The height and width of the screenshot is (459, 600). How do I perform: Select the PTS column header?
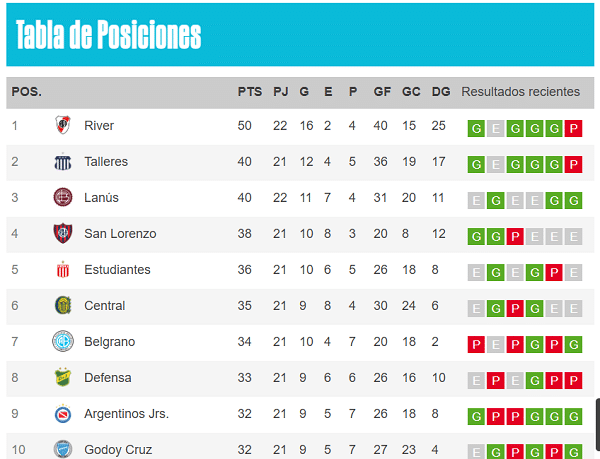coord(250,92)
